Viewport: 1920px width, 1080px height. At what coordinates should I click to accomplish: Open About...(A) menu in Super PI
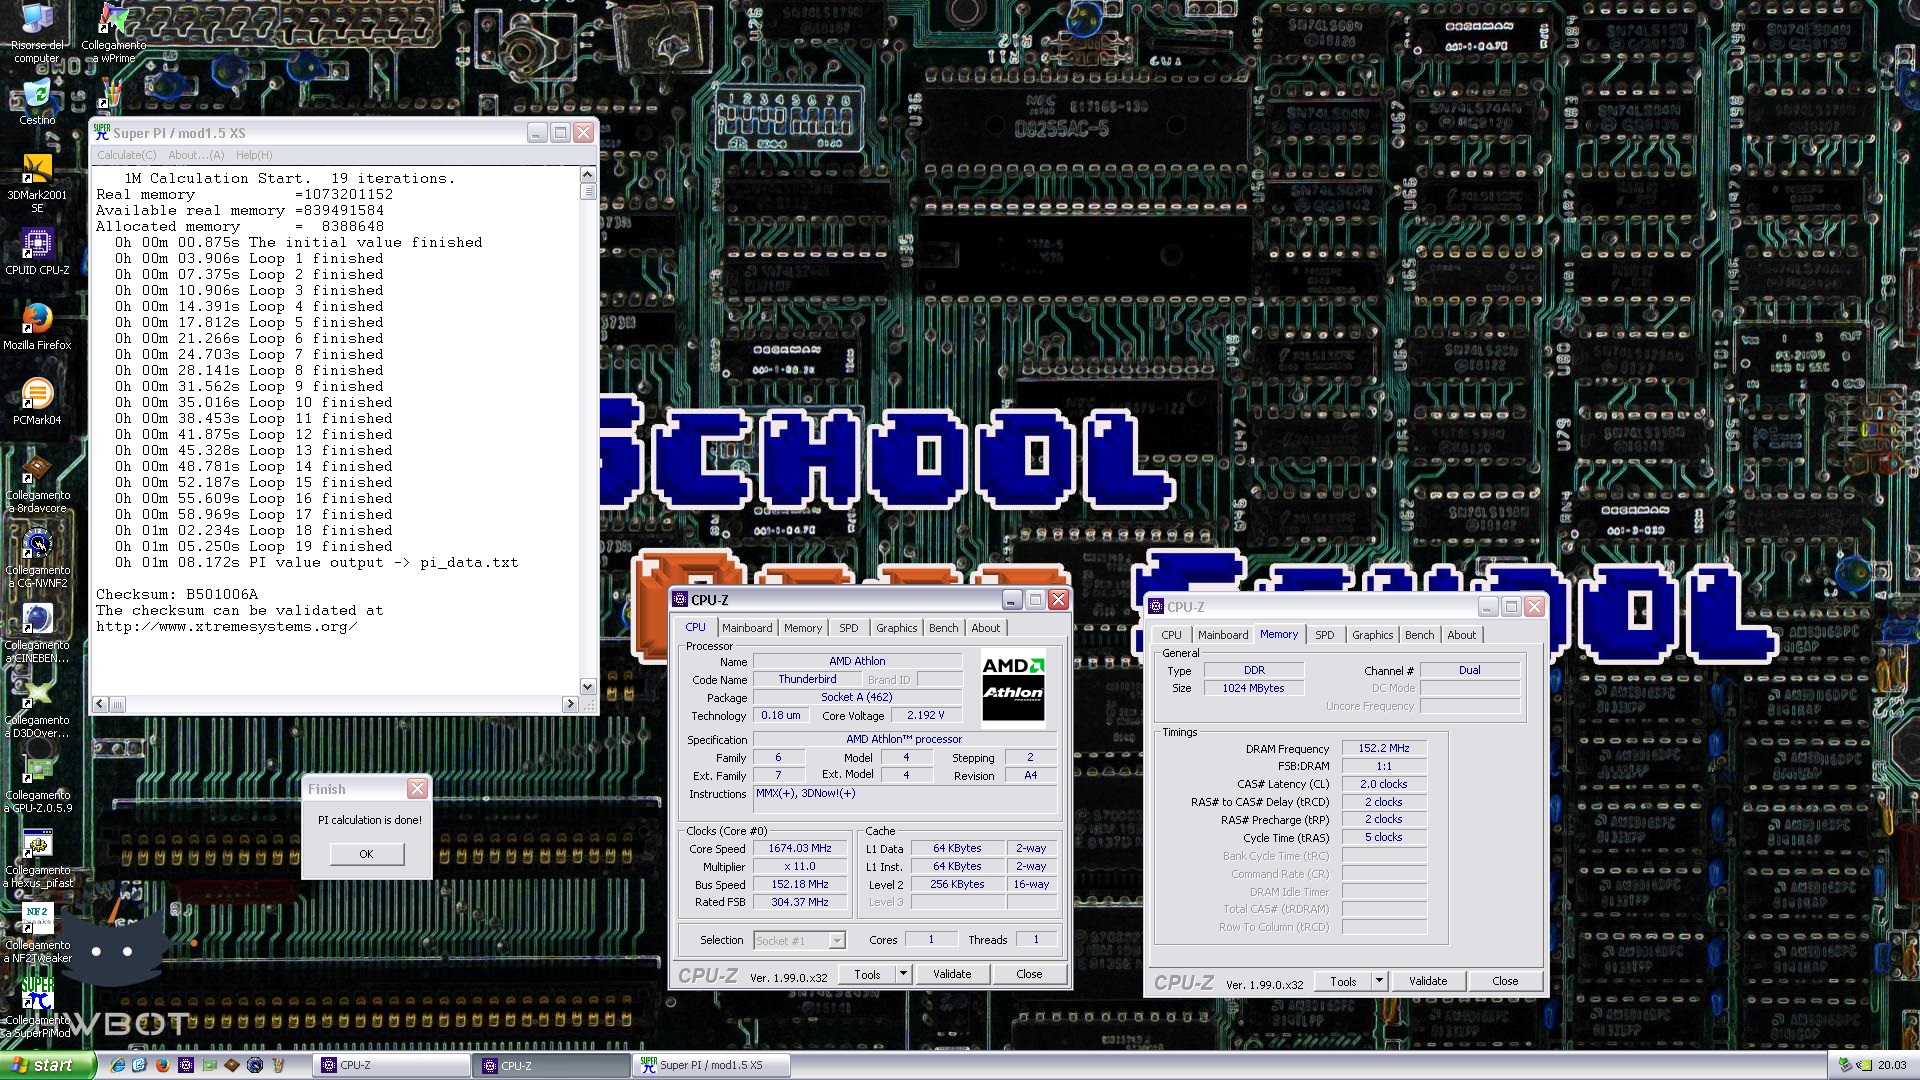tap(196, 155)
